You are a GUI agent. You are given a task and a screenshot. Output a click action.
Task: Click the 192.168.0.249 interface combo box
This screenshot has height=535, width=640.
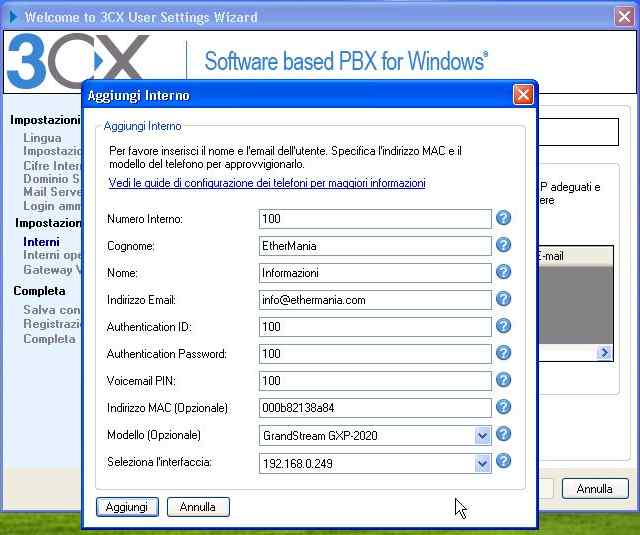375,463
